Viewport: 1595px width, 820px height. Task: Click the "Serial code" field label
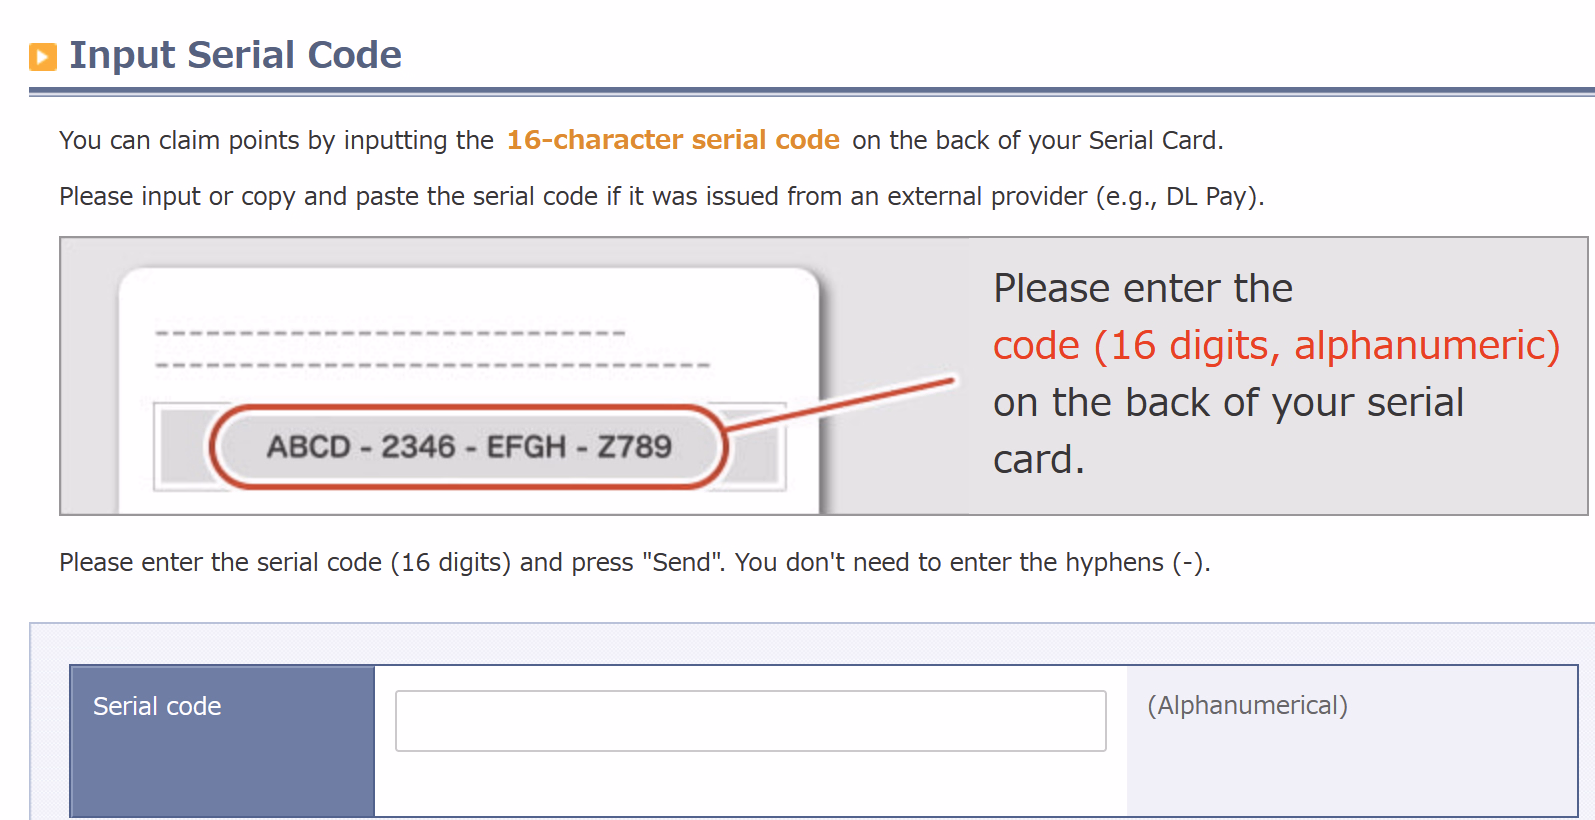tap(157, 706)
